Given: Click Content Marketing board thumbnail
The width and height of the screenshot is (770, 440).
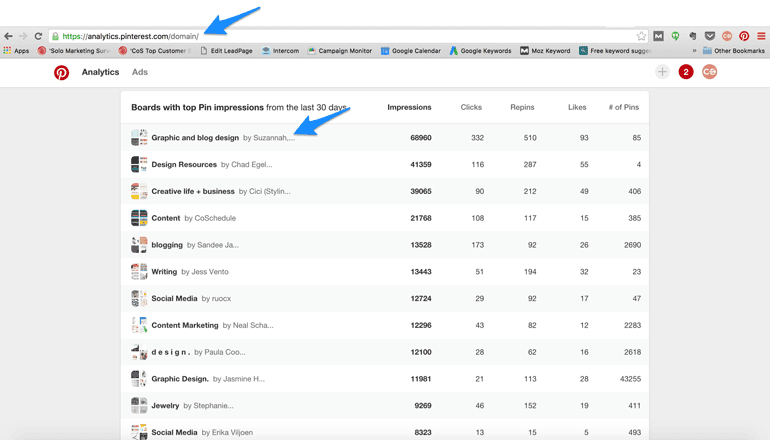Looking at the screenshot, I should click(x=139, y=325).
